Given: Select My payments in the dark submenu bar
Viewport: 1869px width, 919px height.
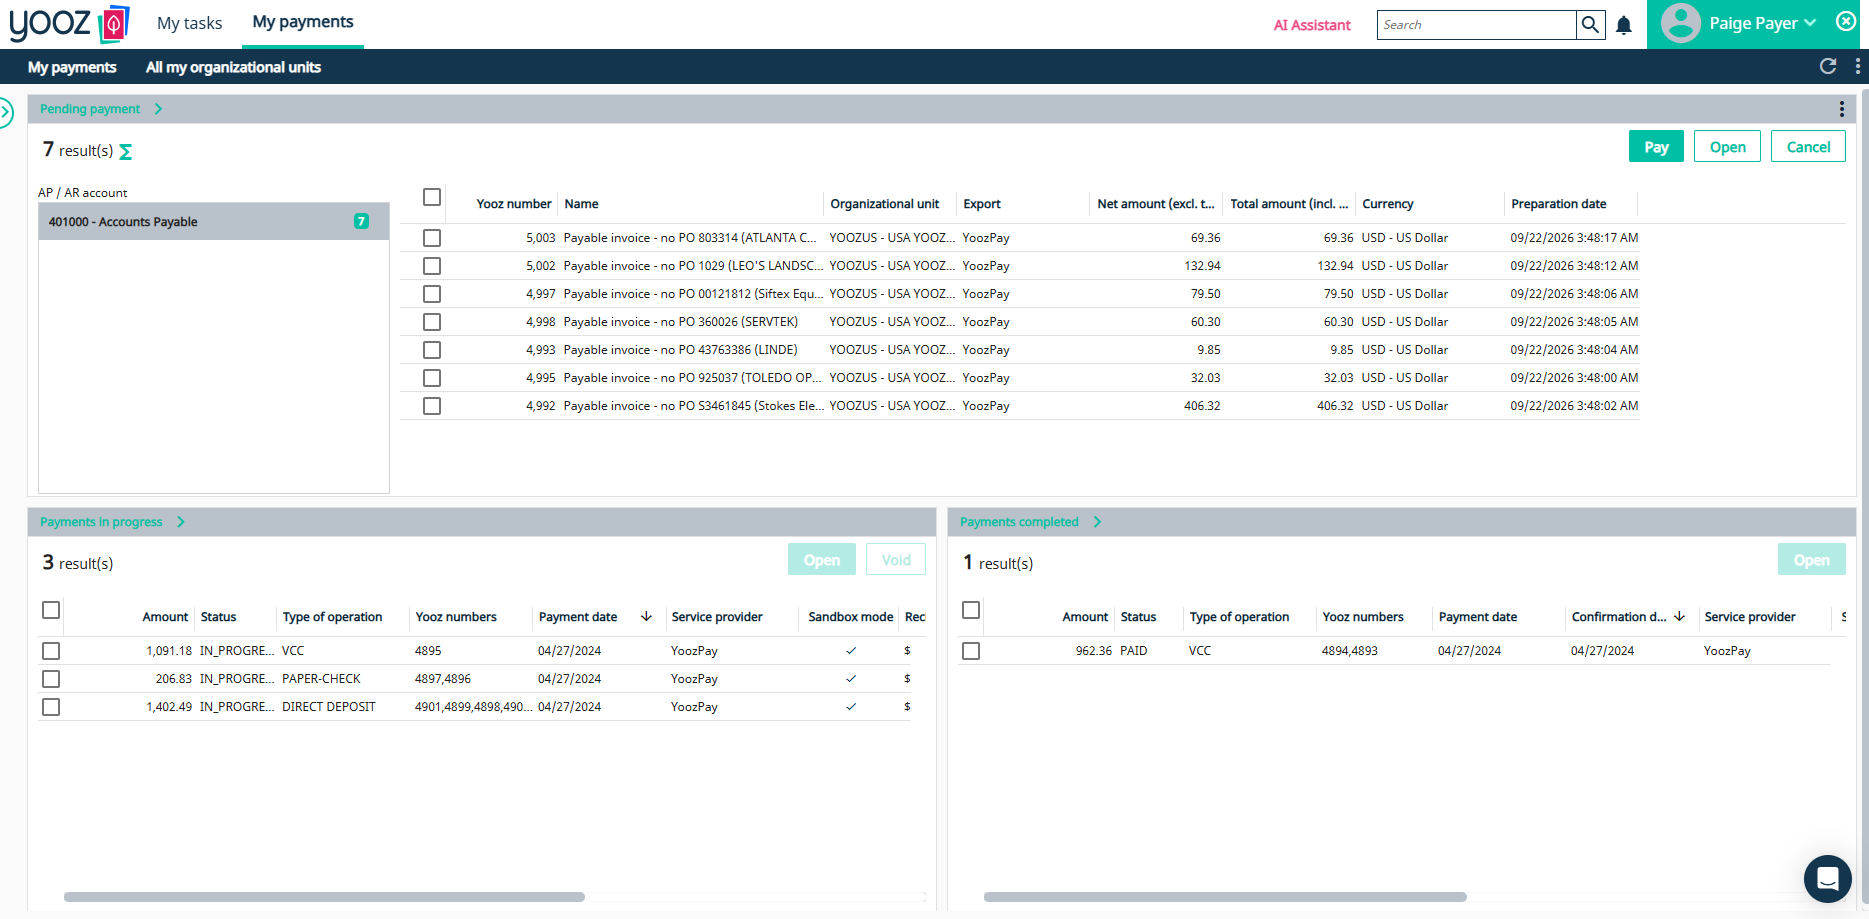Looking at the screenshot, I should tap(72, 67).
